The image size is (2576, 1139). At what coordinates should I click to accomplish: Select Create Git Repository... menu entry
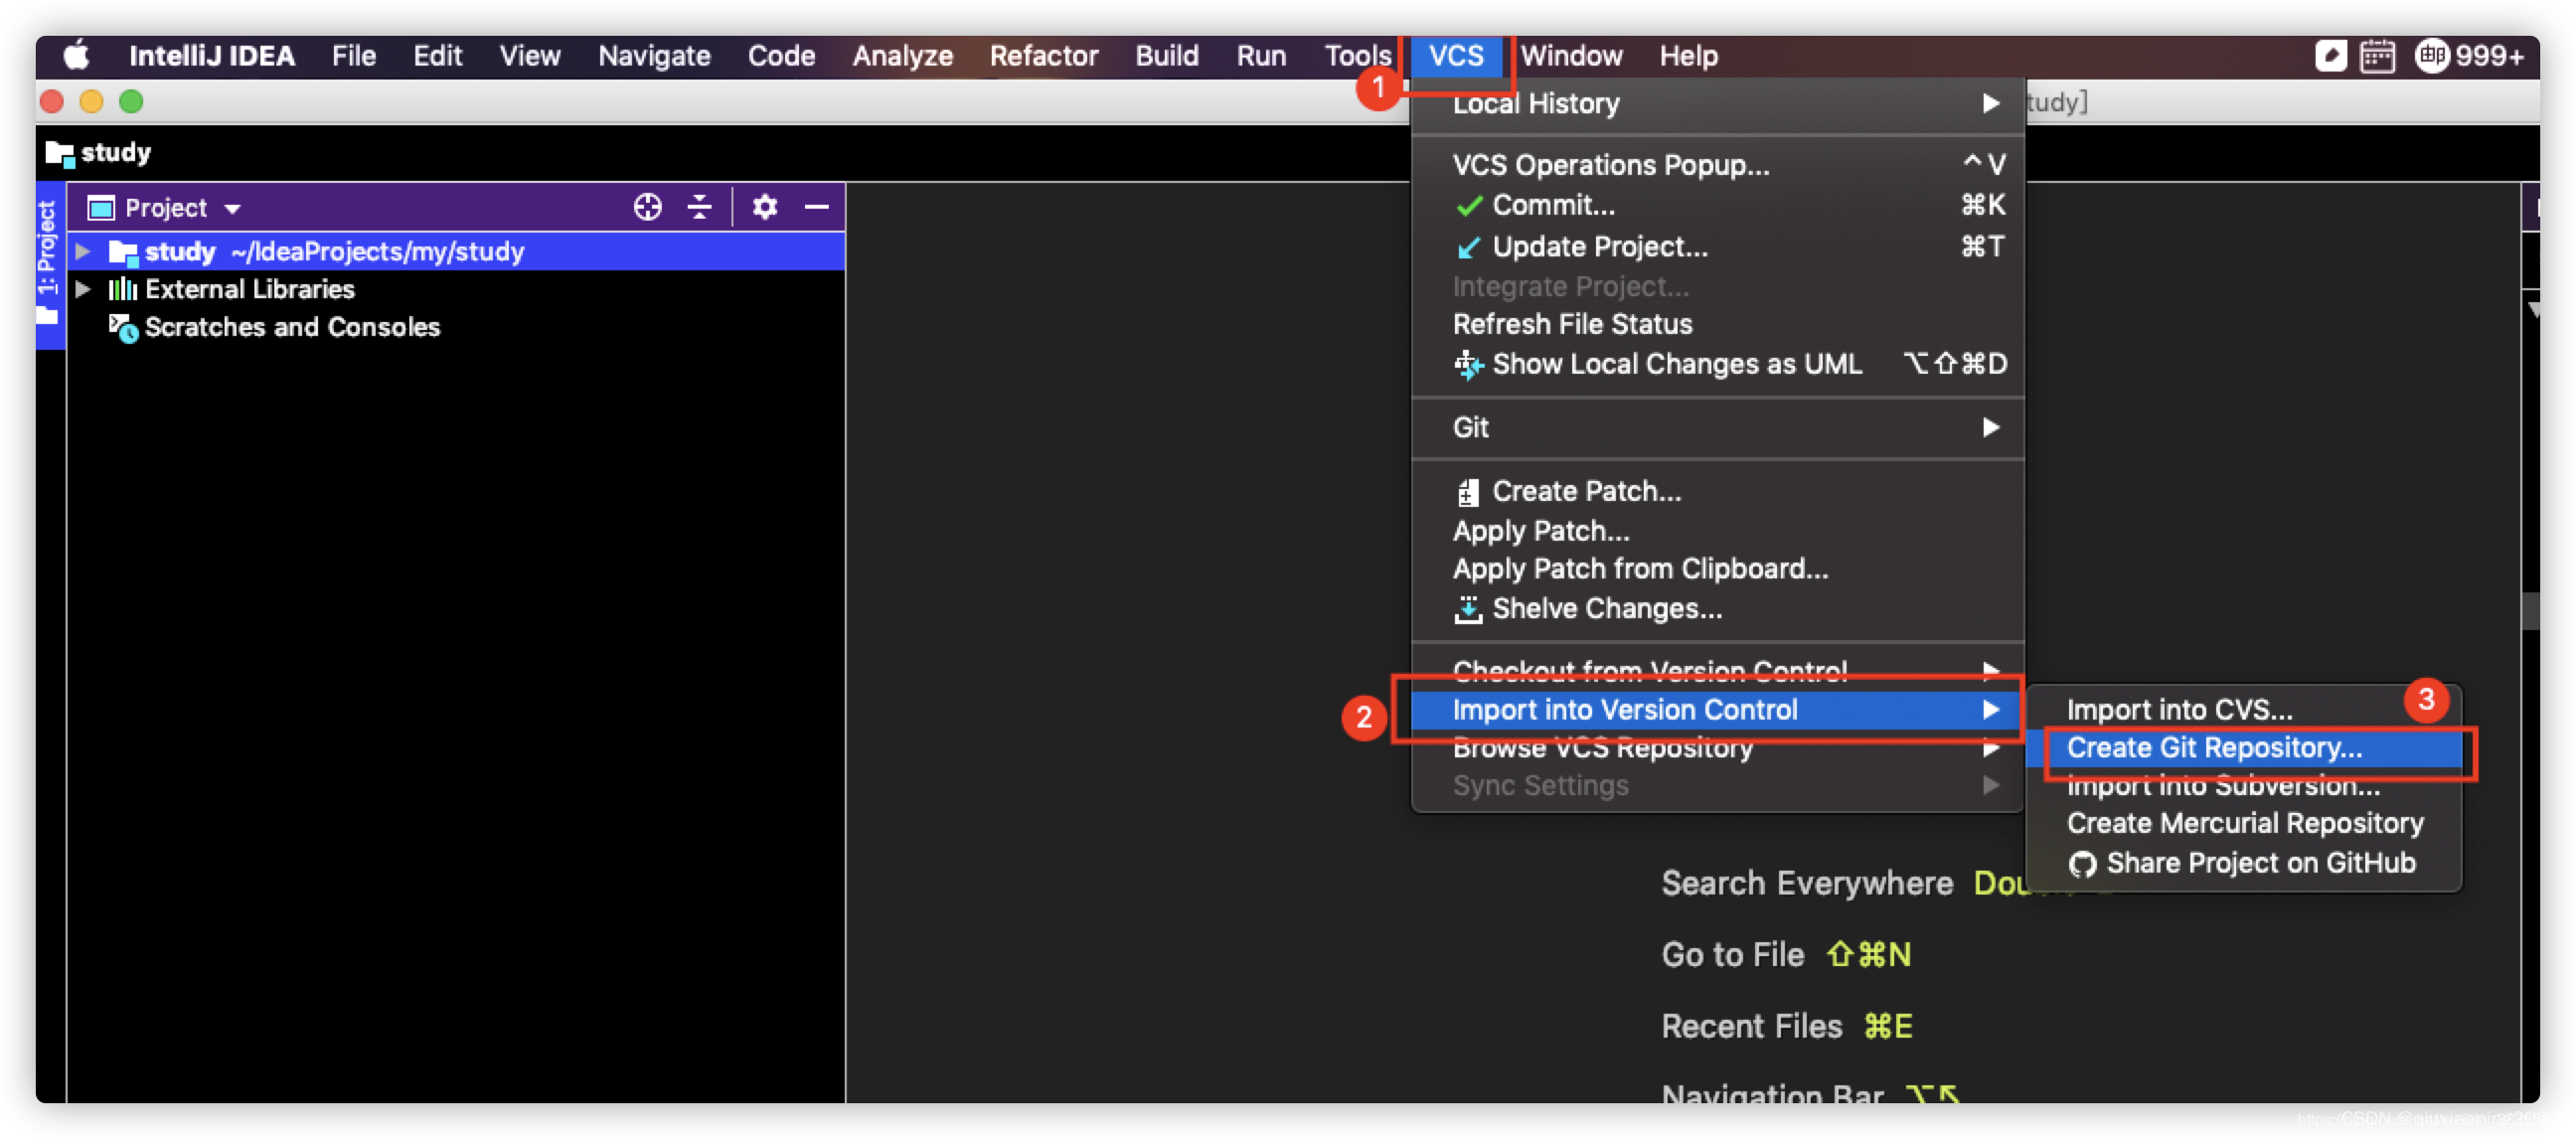2213,748
